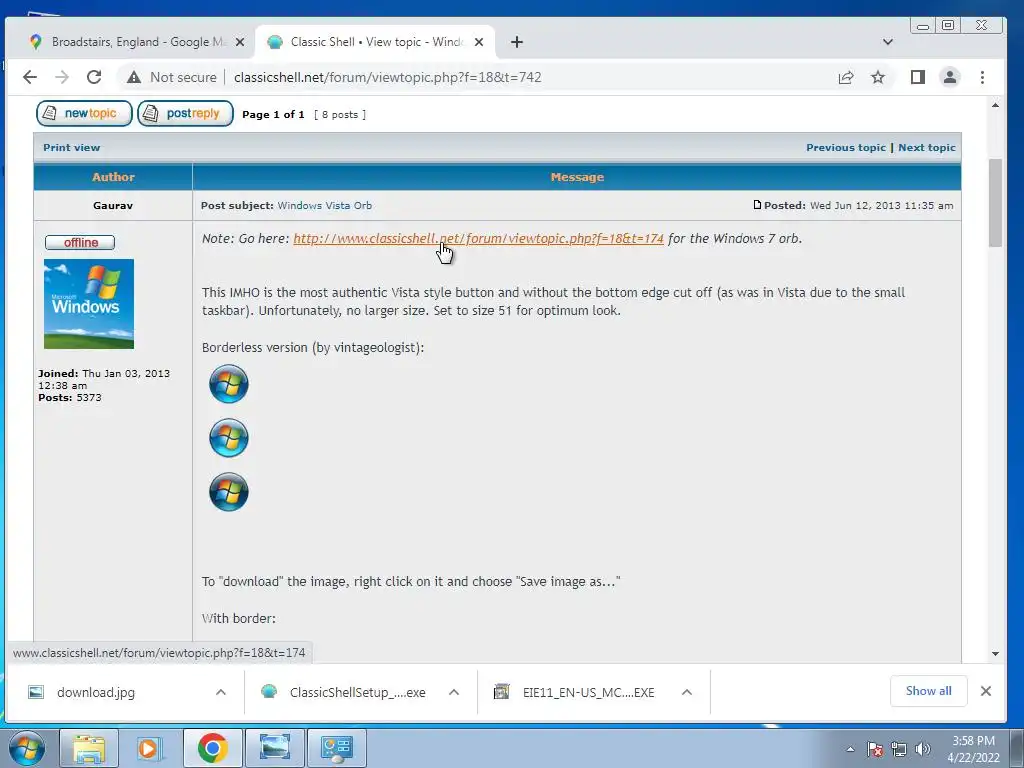Viewport: 1024px width, 768px height.
Task: Close the Classic Shell tab
Action: click(479, 42)
